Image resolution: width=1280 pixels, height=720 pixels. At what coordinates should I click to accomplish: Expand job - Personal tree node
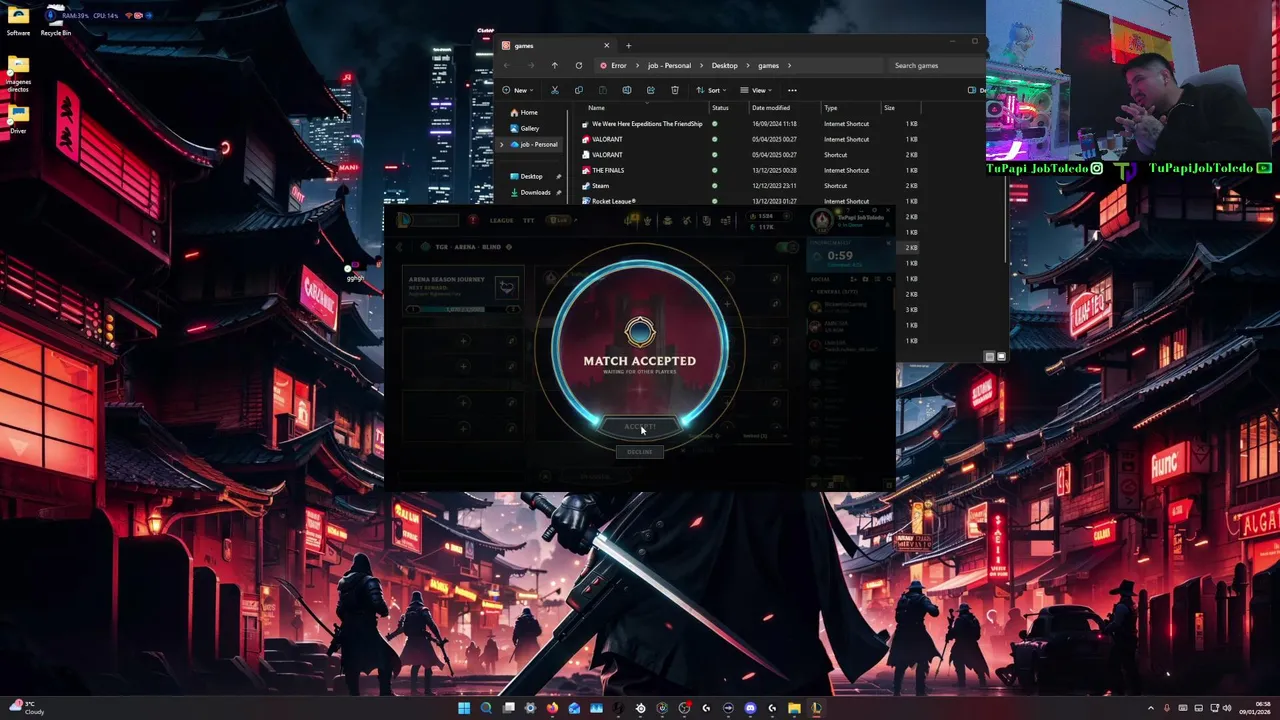coord(501,144)
